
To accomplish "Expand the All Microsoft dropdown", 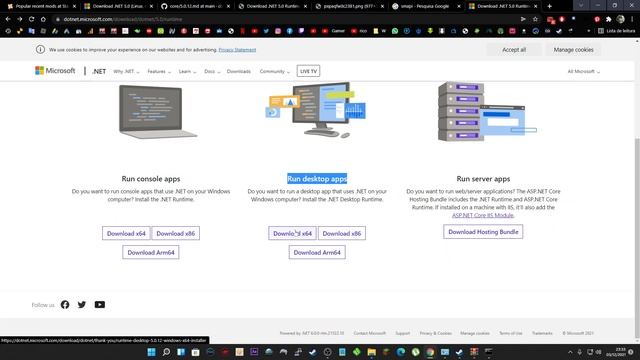I will click(584, 71).
